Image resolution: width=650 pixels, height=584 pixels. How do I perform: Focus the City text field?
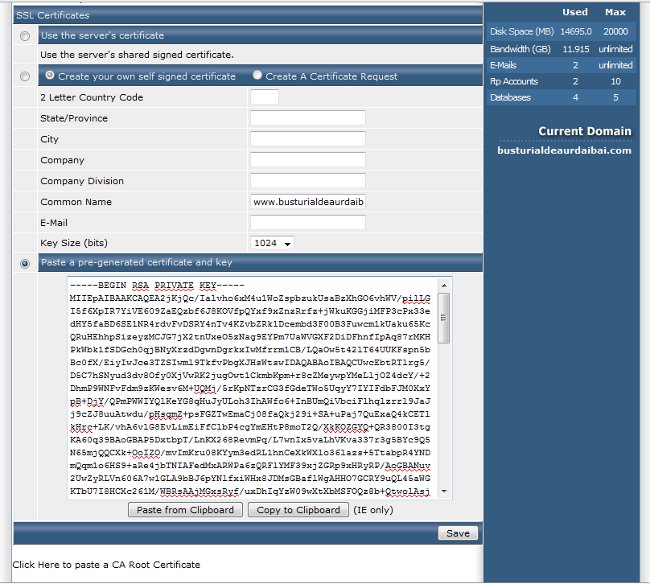[x=307, y=139]
